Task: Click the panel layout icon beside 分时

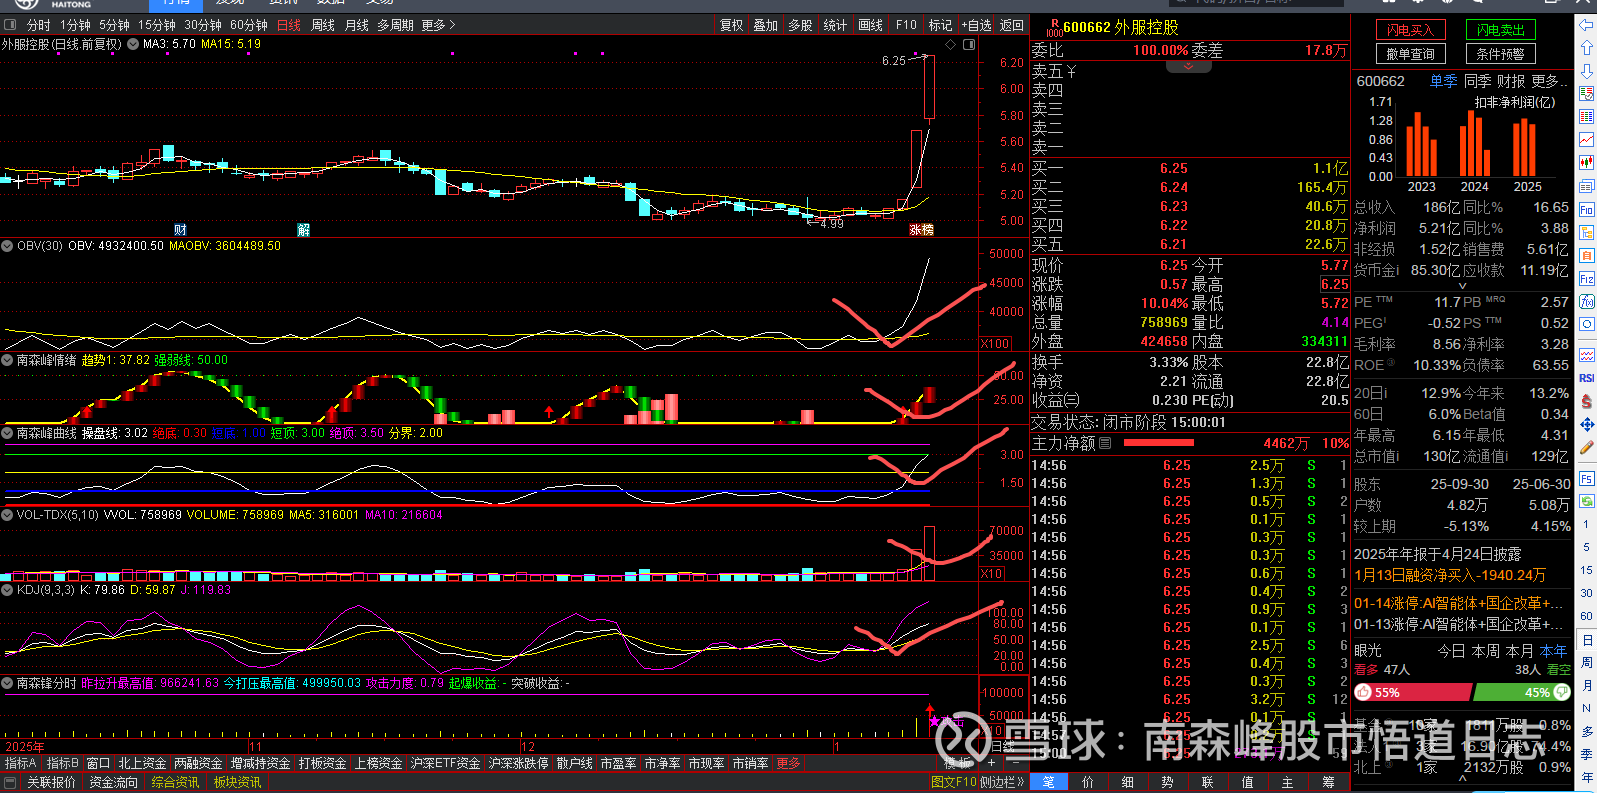Action: click(10, 25)
